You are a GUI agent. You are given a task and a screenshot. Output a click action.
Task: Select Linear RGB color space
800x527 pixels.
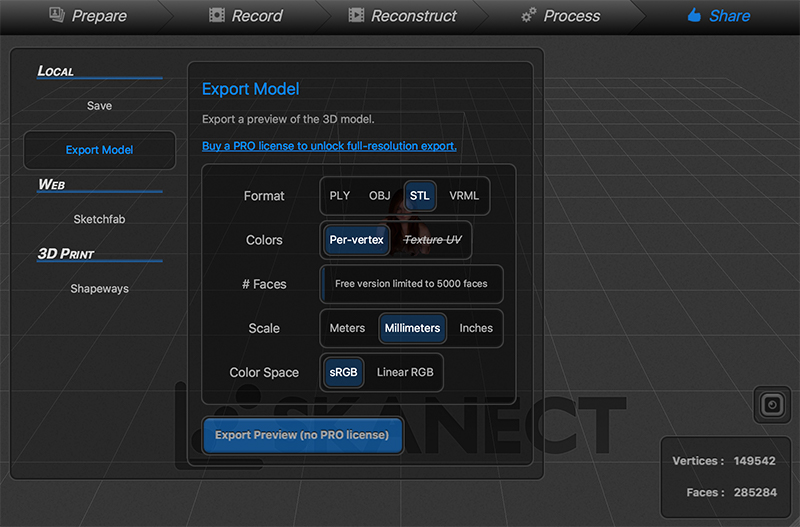tap(405, 372)
